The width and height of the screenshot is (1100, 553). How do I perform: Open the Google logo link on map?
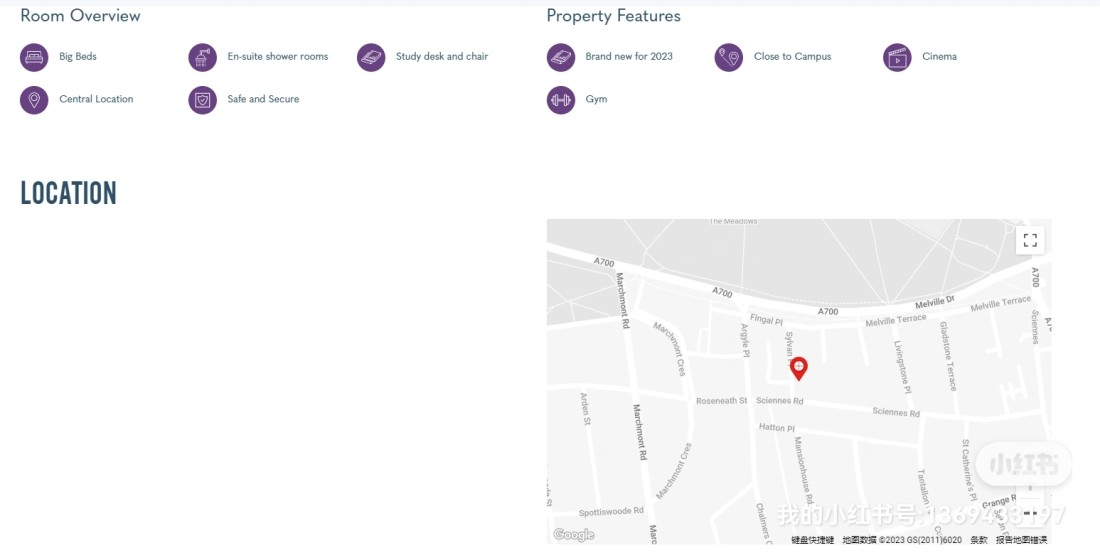pos(574,535)
